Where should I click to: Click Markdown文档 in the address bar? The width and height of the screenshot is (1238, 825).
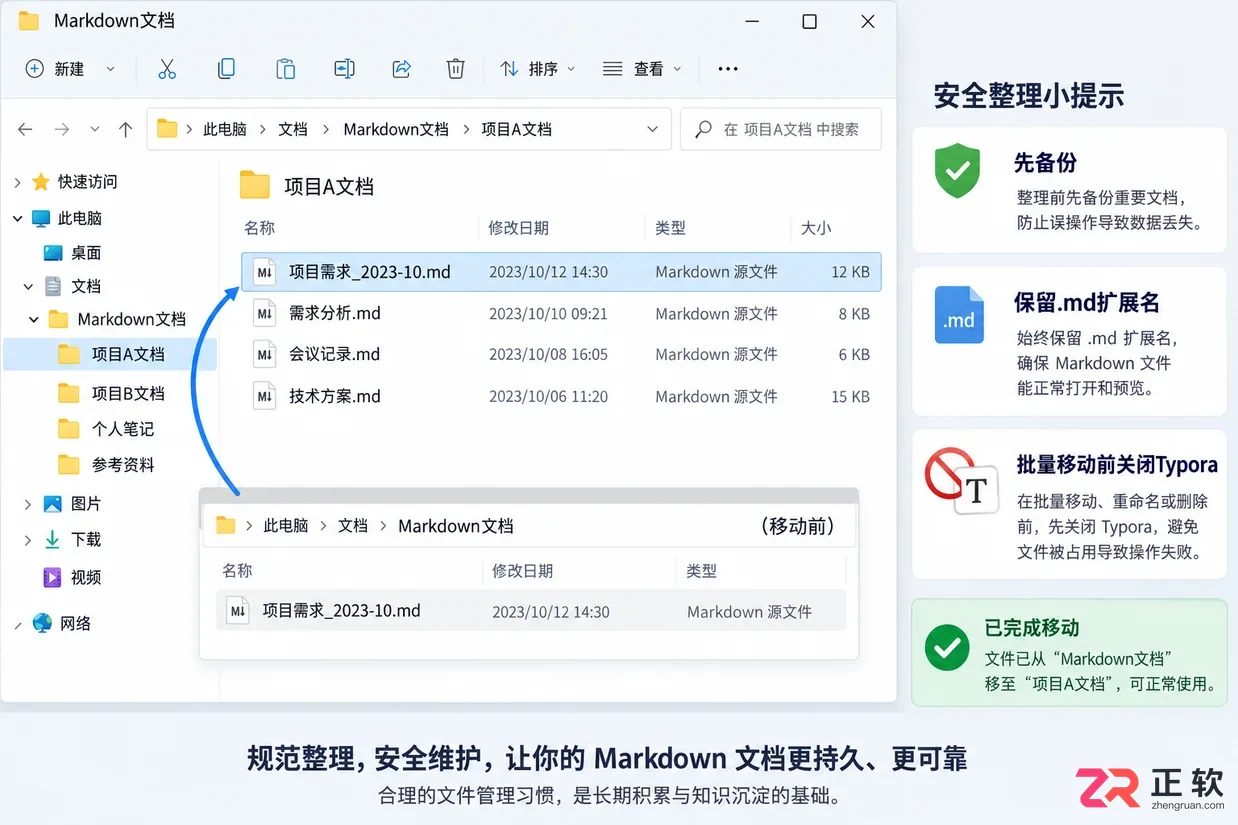point(396,129)
